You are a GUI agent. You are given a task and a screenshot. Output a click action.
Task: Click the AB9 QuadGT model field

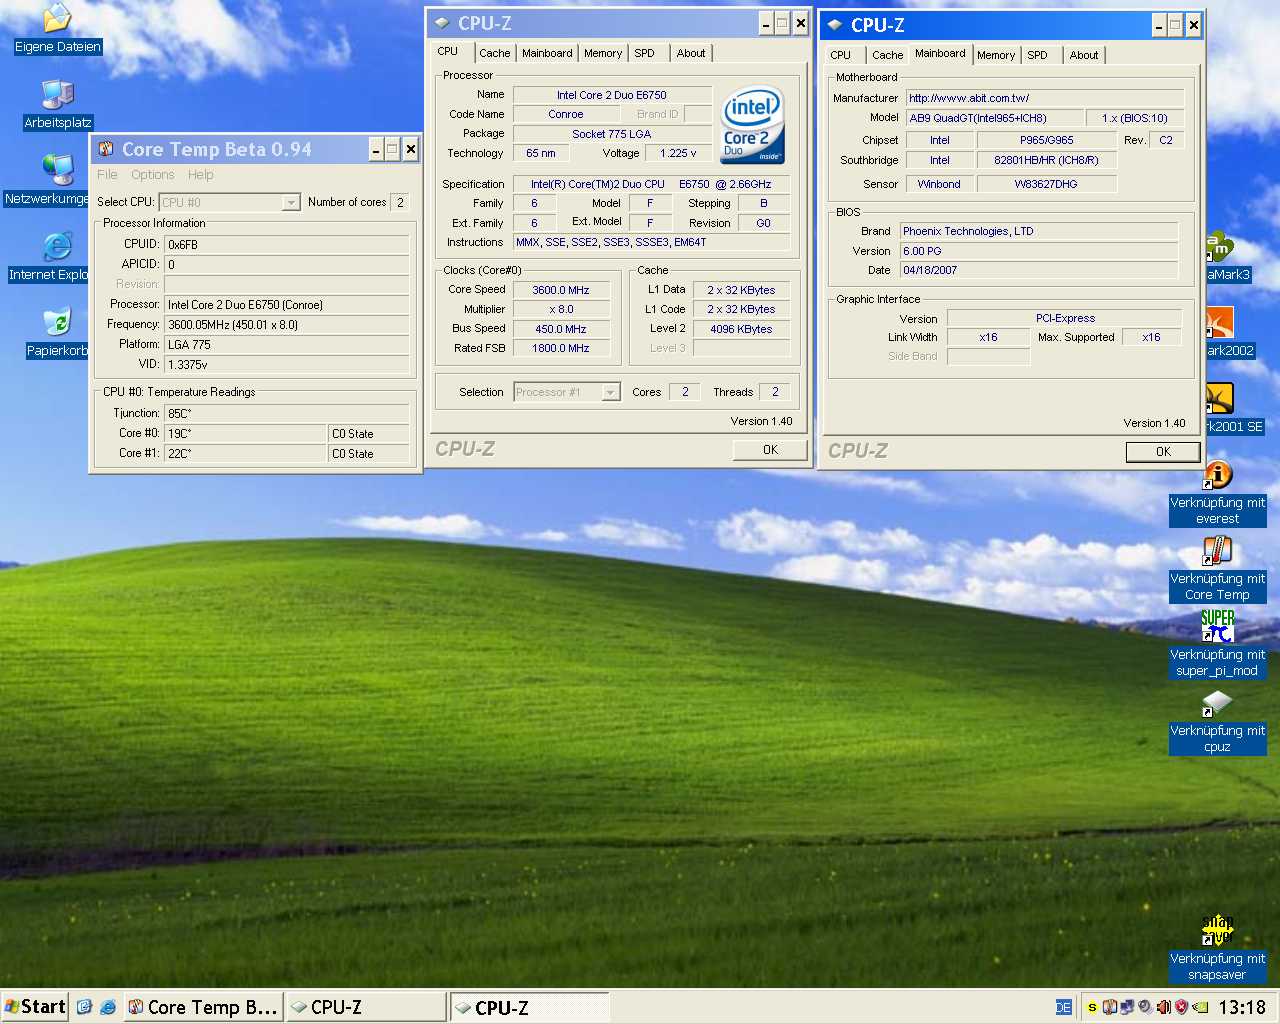pyautogui.click(x=995, y=118)
